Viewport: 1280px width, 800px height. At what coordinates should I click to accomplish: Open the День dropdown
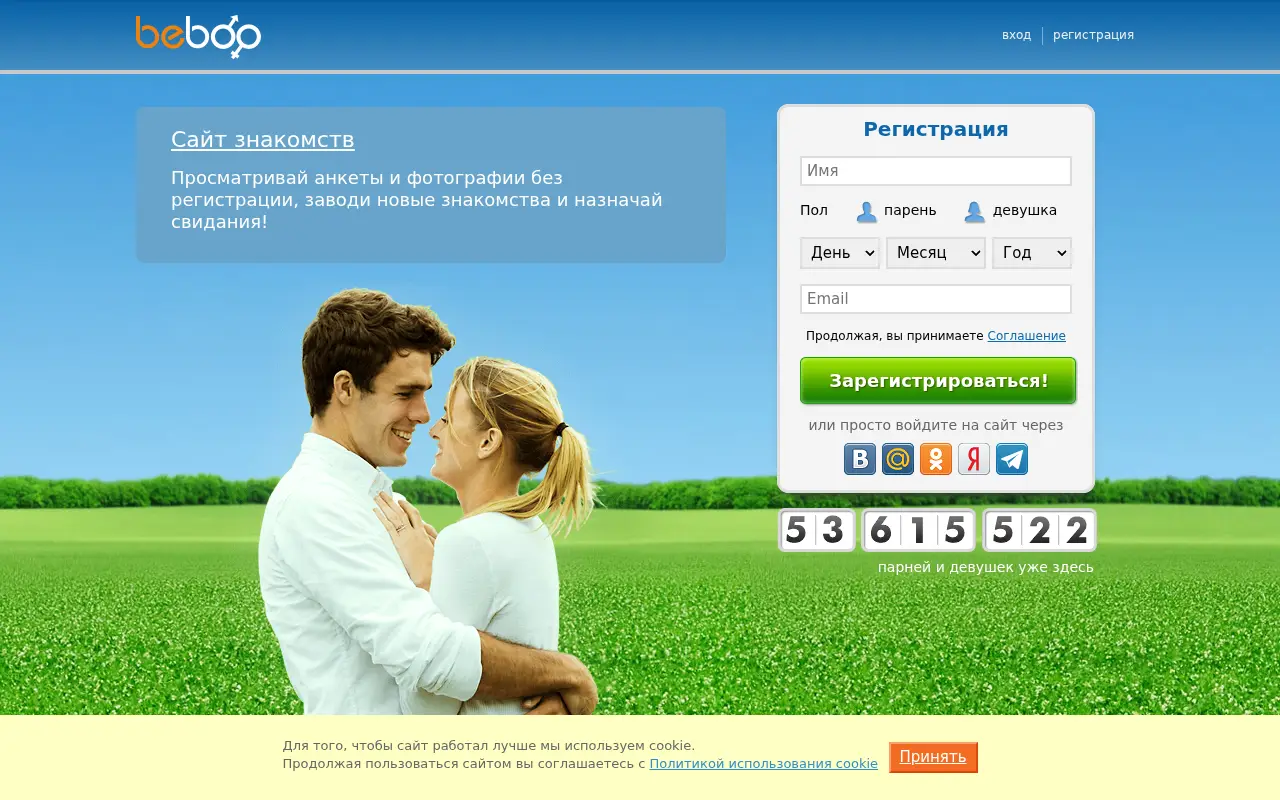[840, 253]
